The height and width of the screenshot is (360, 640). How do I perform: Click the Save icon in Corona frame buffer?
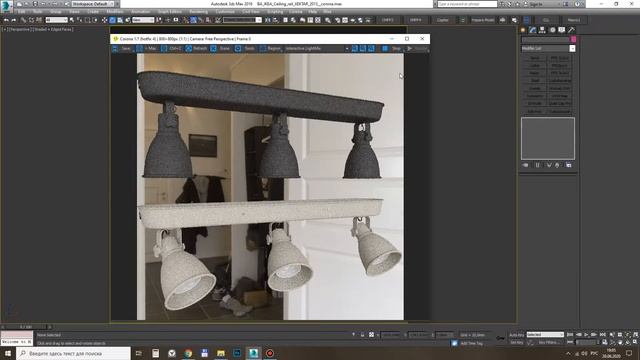(116, 49)
